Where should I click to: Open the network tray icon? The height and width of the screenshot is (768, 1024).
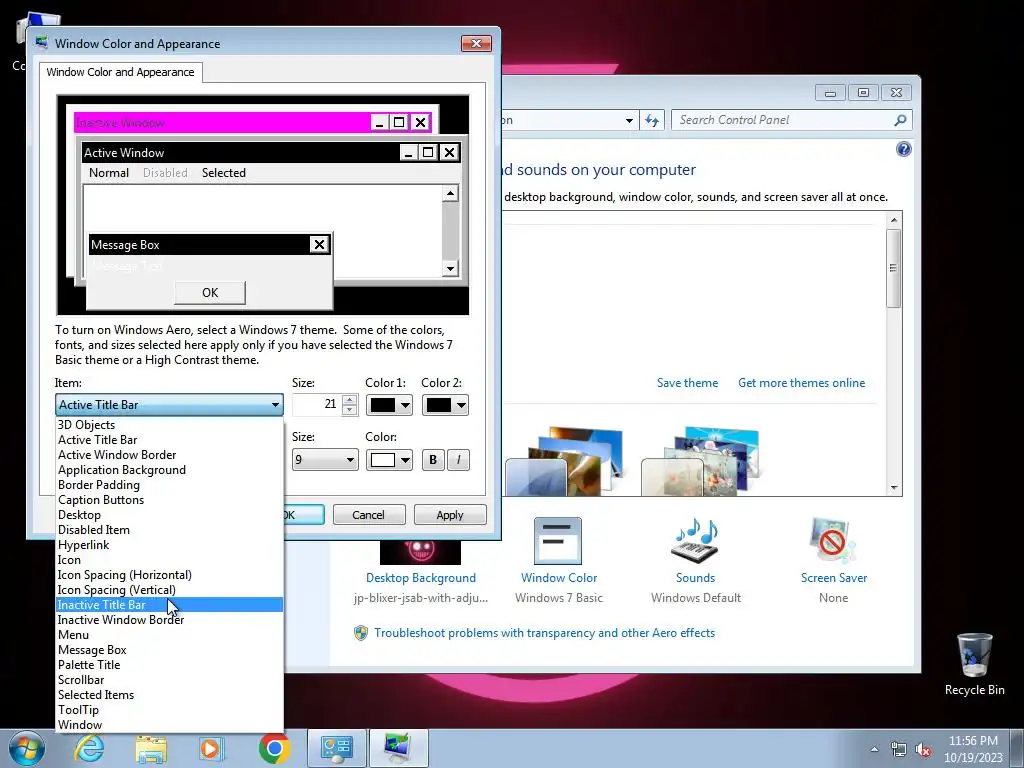[899, 749]
